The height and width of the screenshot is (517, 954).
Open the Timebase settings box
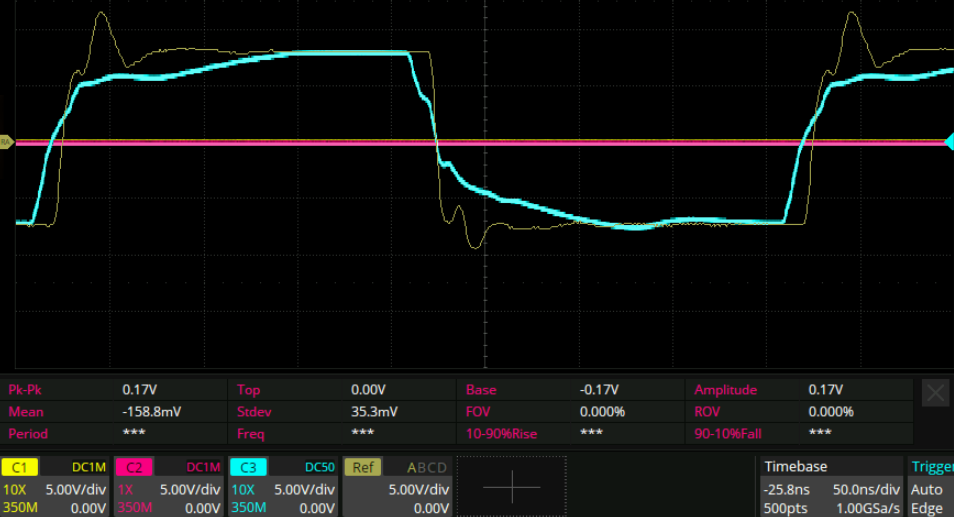point(831,487)
